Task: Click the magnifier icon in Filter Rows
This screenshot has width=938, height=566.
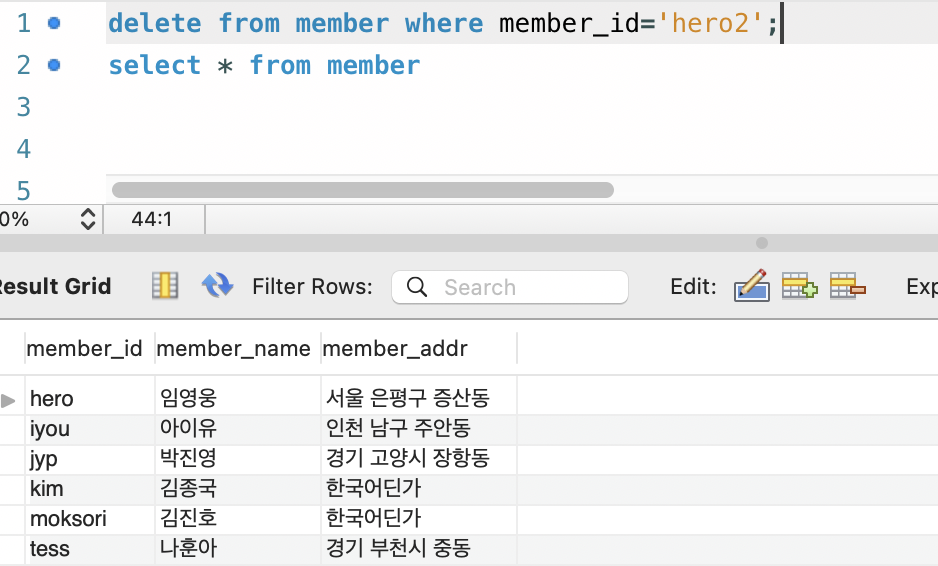Action: point(417,287)
